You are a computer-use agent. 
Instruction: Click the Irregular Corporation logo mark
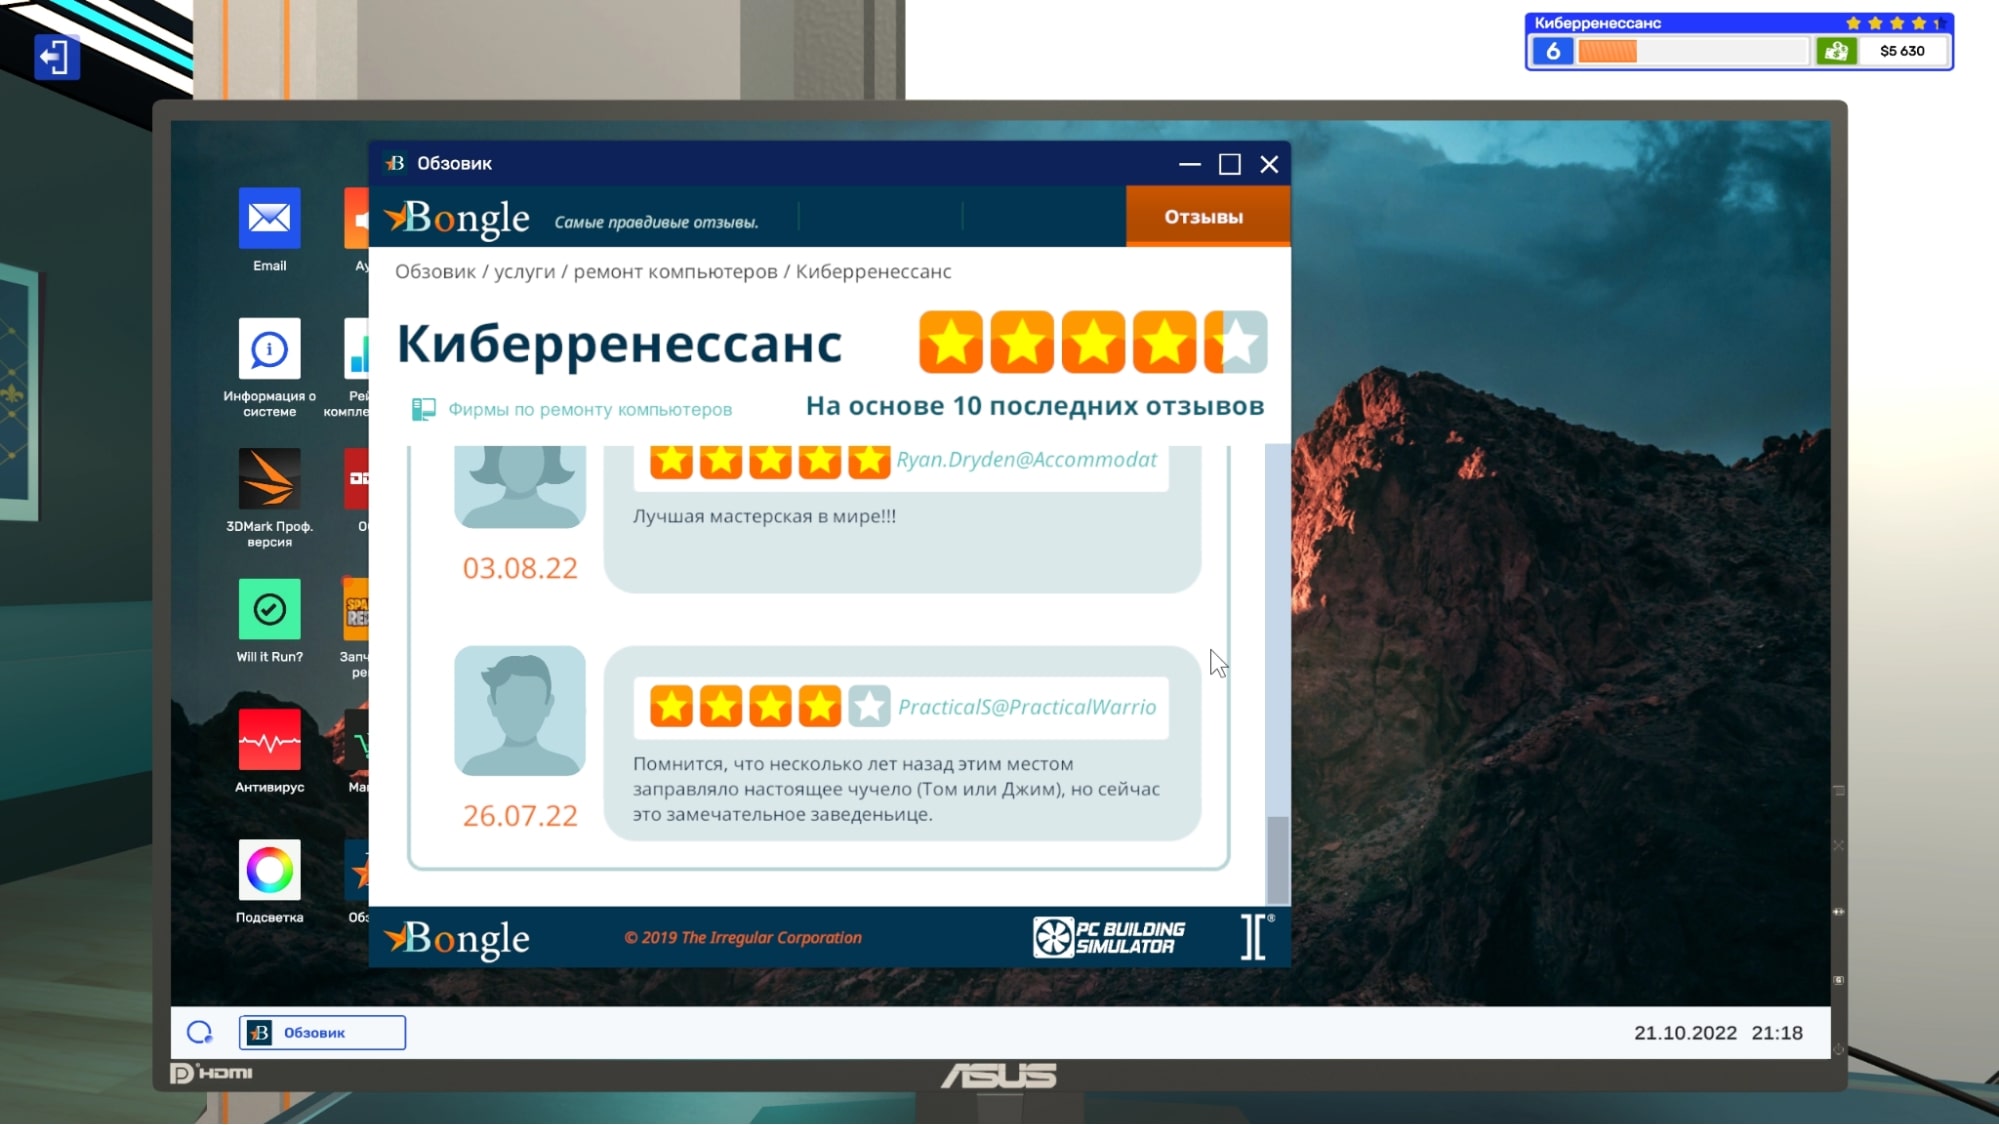coord(1256,937)
